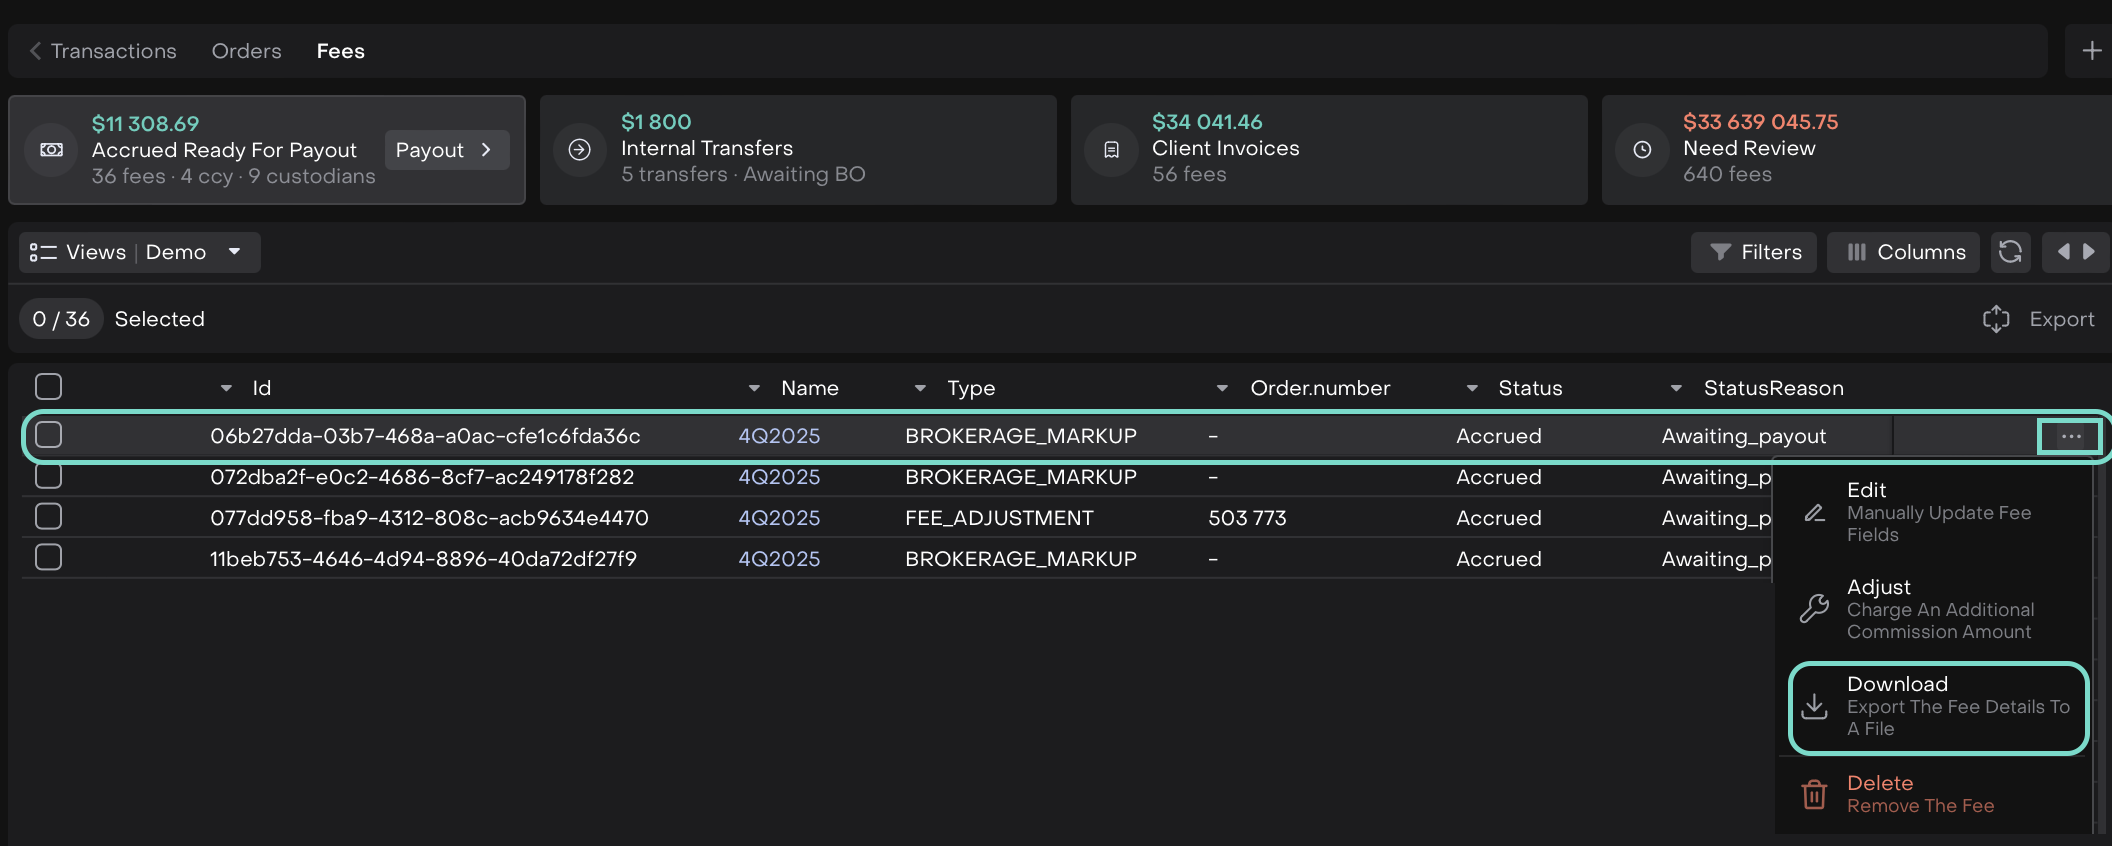Screen dimensions: 2112x846
Task: Click the trash icon for Delete
Action: (x=1814, y=795)
